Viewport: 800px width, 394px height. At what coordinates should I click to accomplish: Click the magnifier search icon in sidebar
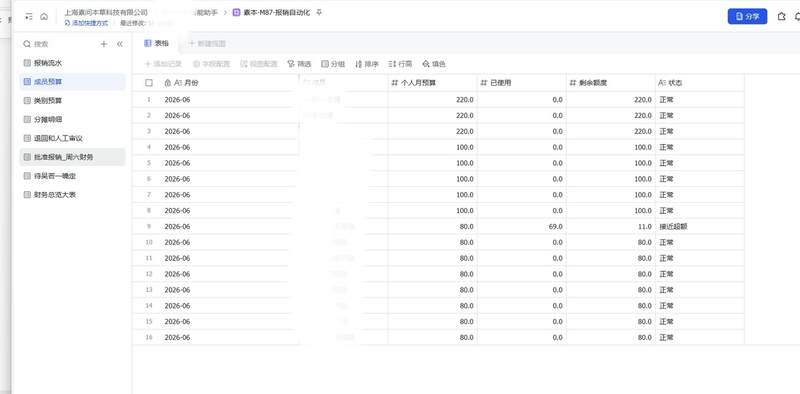click(x=27, y=44)
